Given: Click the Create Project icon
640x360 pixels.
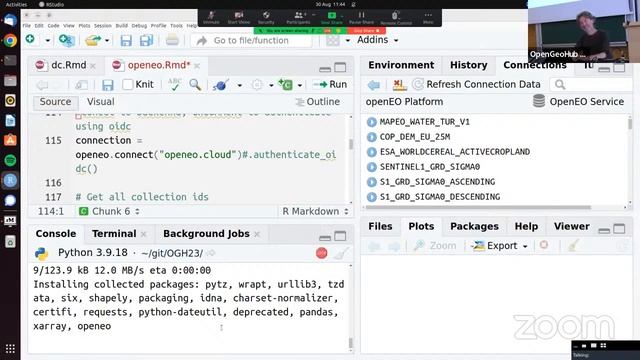Looking at the screenshot, I should [x=67, y=40].
